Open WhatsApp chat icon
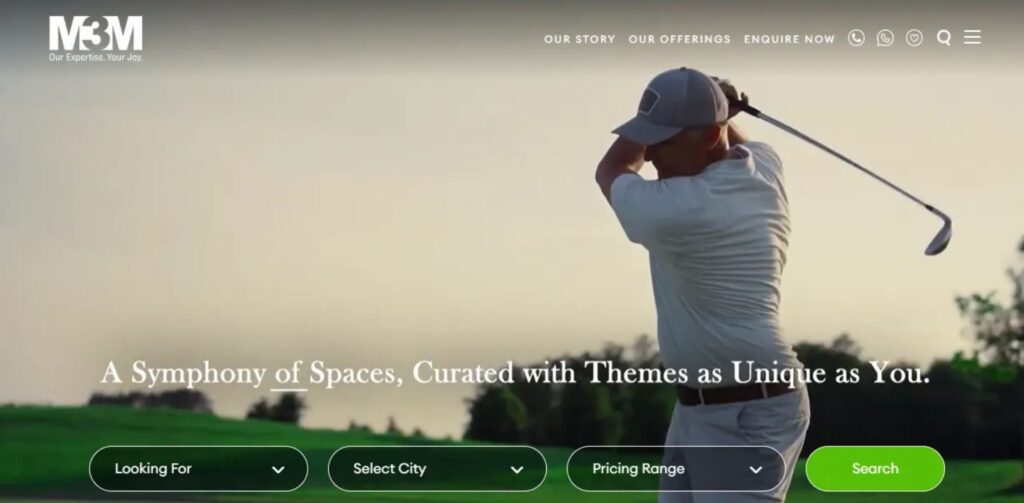Screen dimensions: 1024x503 pos(885,38)
